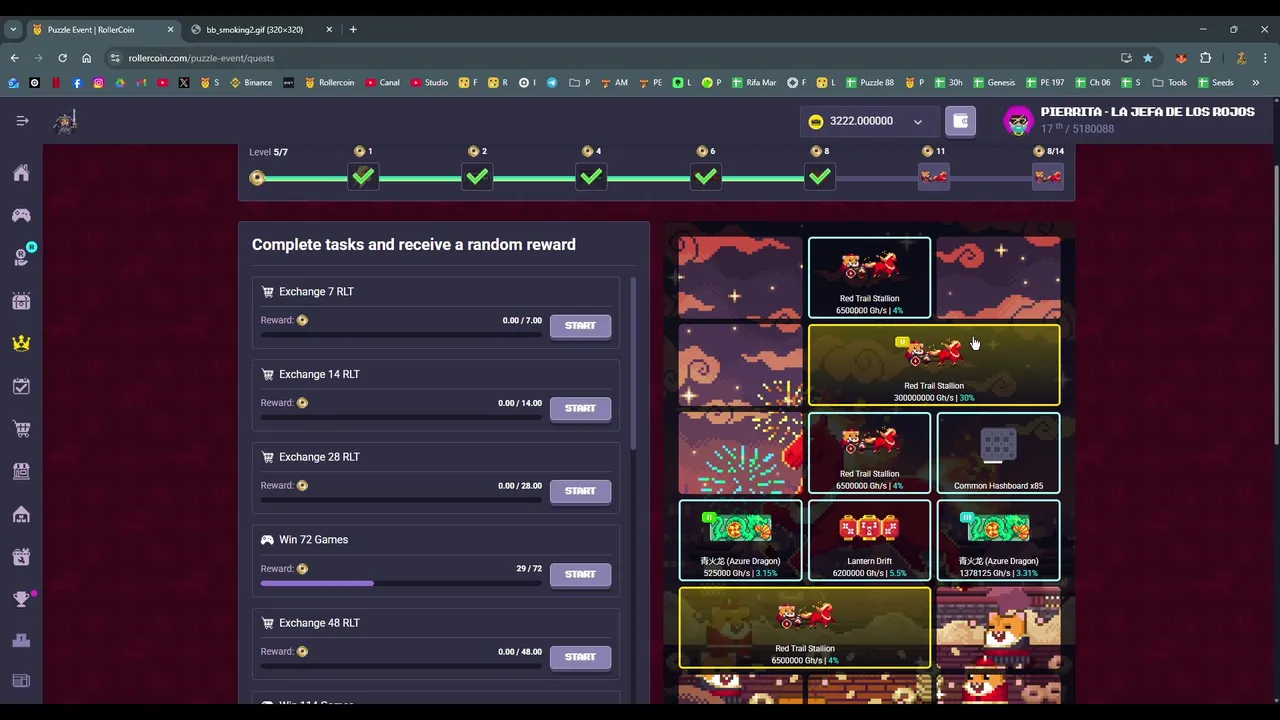Open the tab search dropdown arrow
This screenshot has width=1280, height=720.
[x=13, y=30]
